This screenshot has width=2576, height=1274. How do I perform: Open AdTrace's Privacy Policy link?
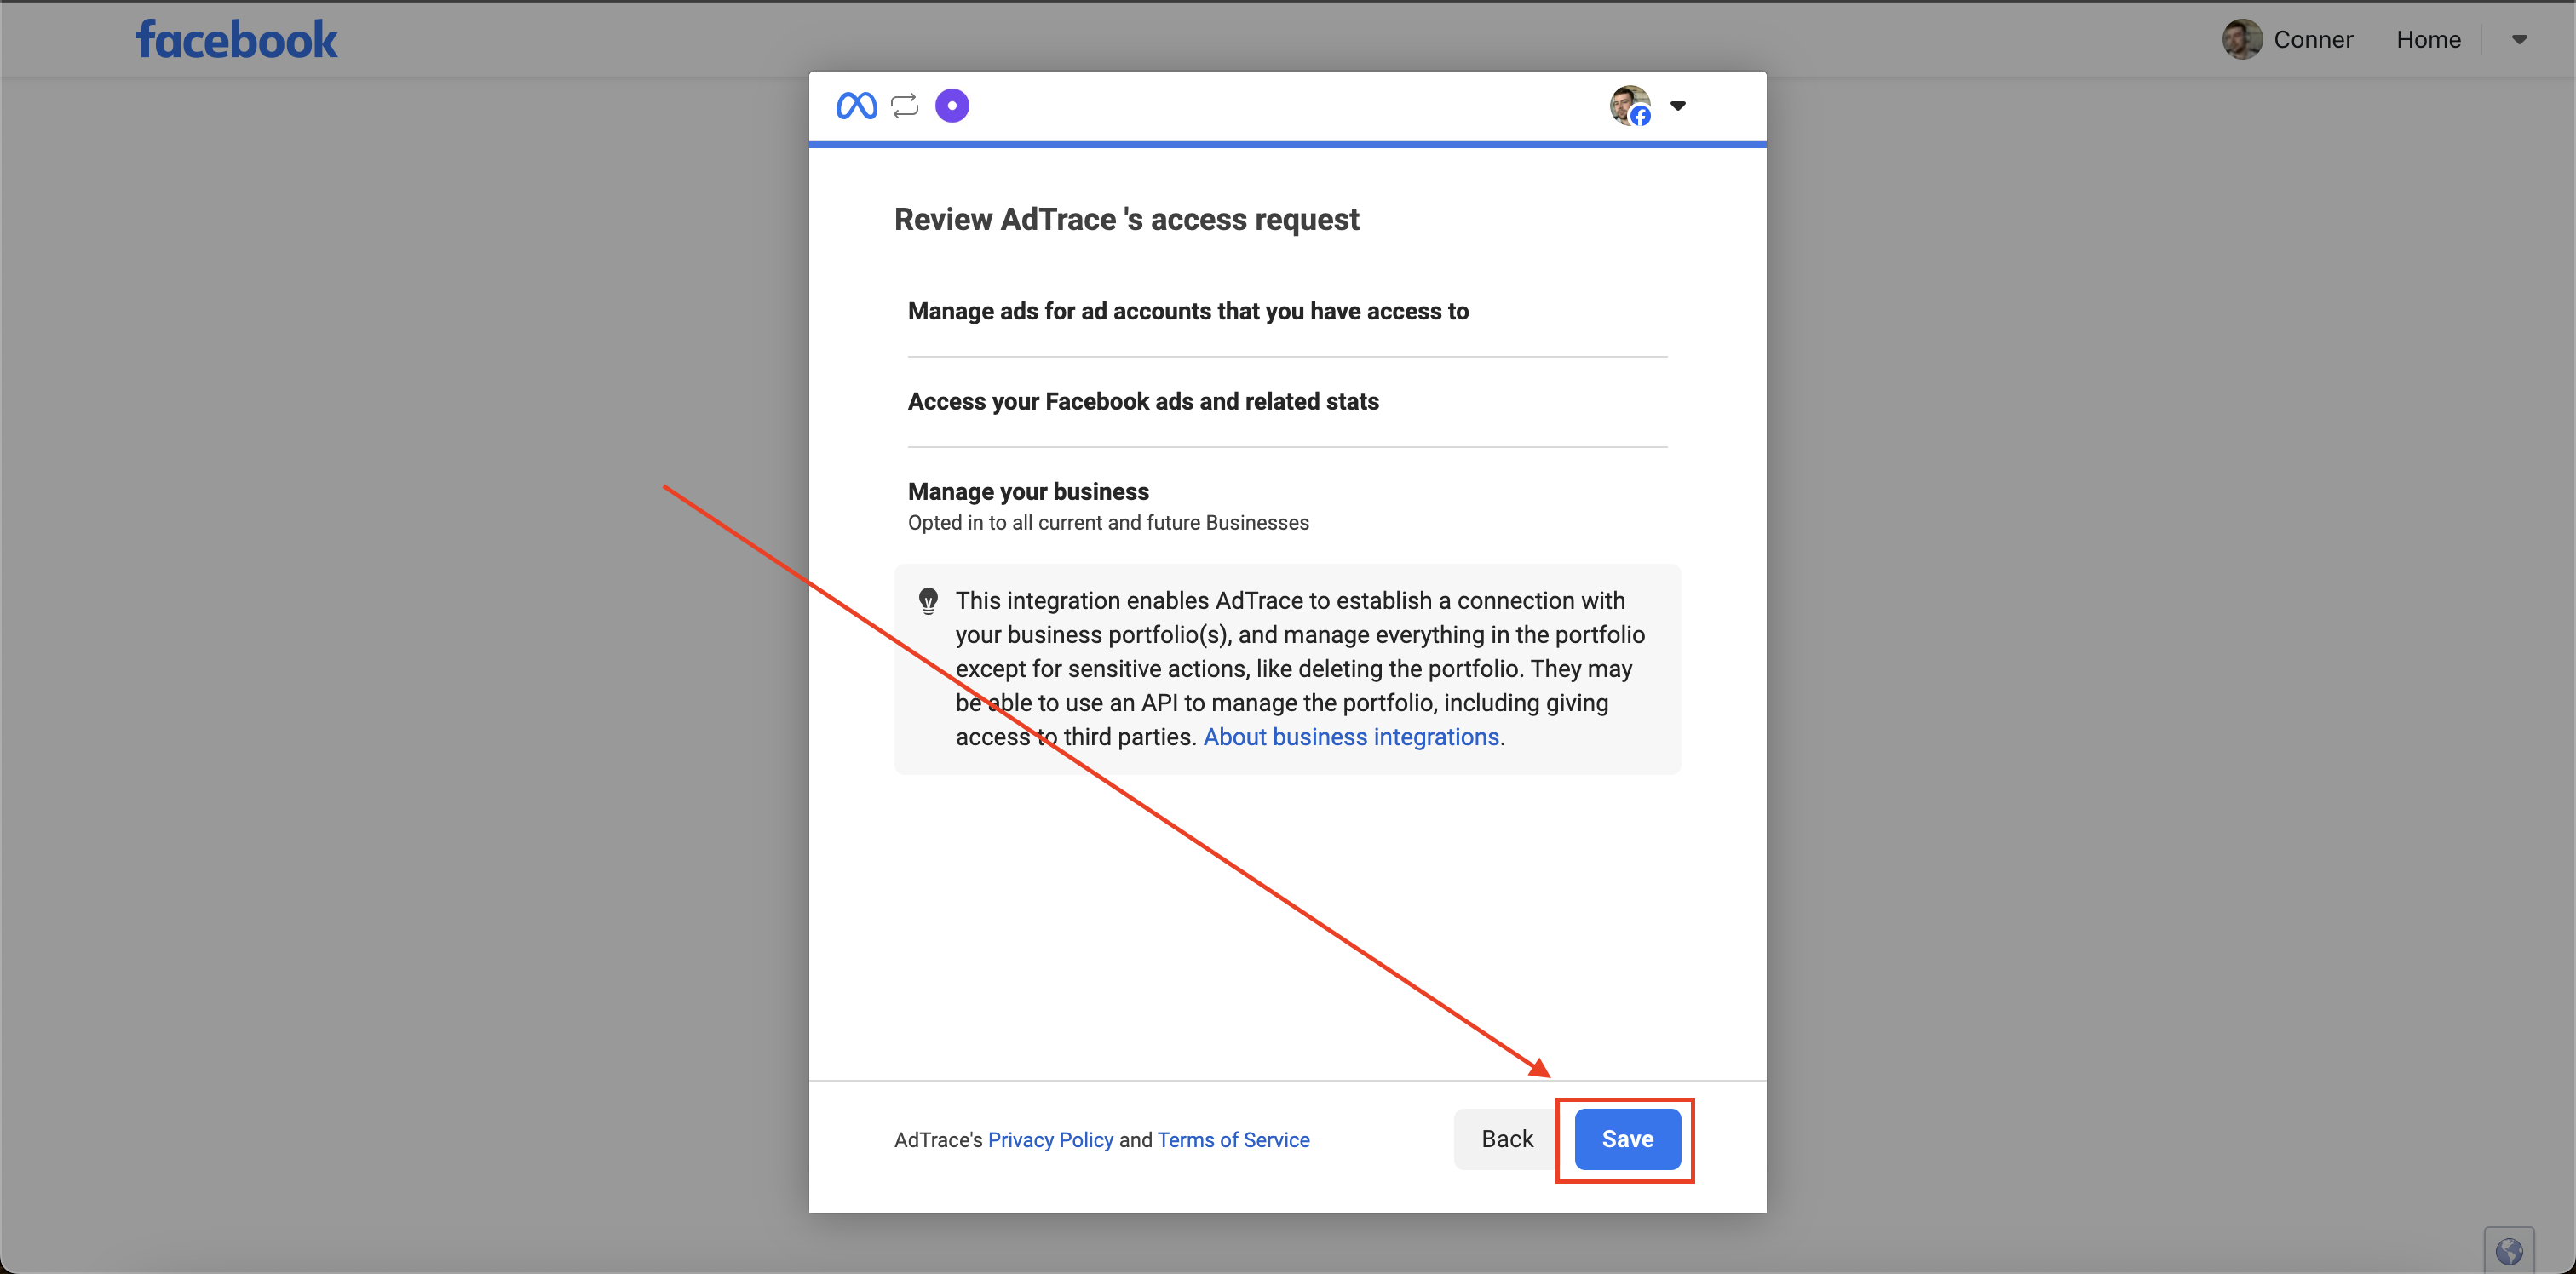coord(1050,1140)
